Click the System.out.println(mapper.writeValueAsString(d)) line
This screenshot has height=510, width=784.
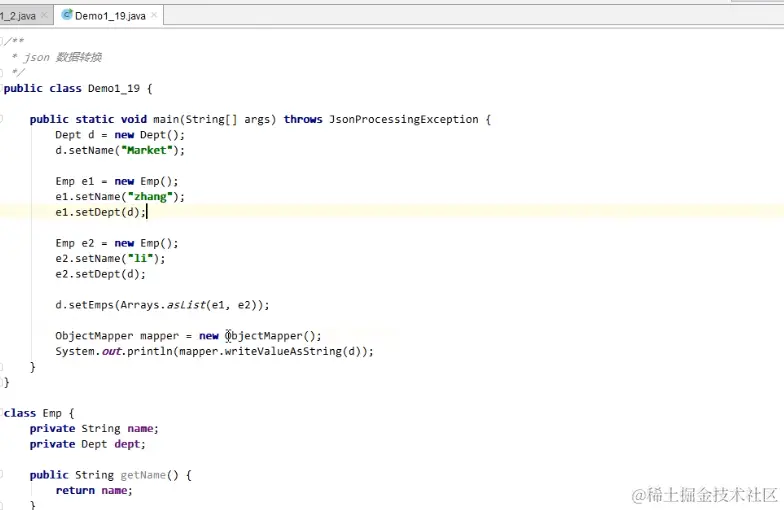[x=214, y=352]
